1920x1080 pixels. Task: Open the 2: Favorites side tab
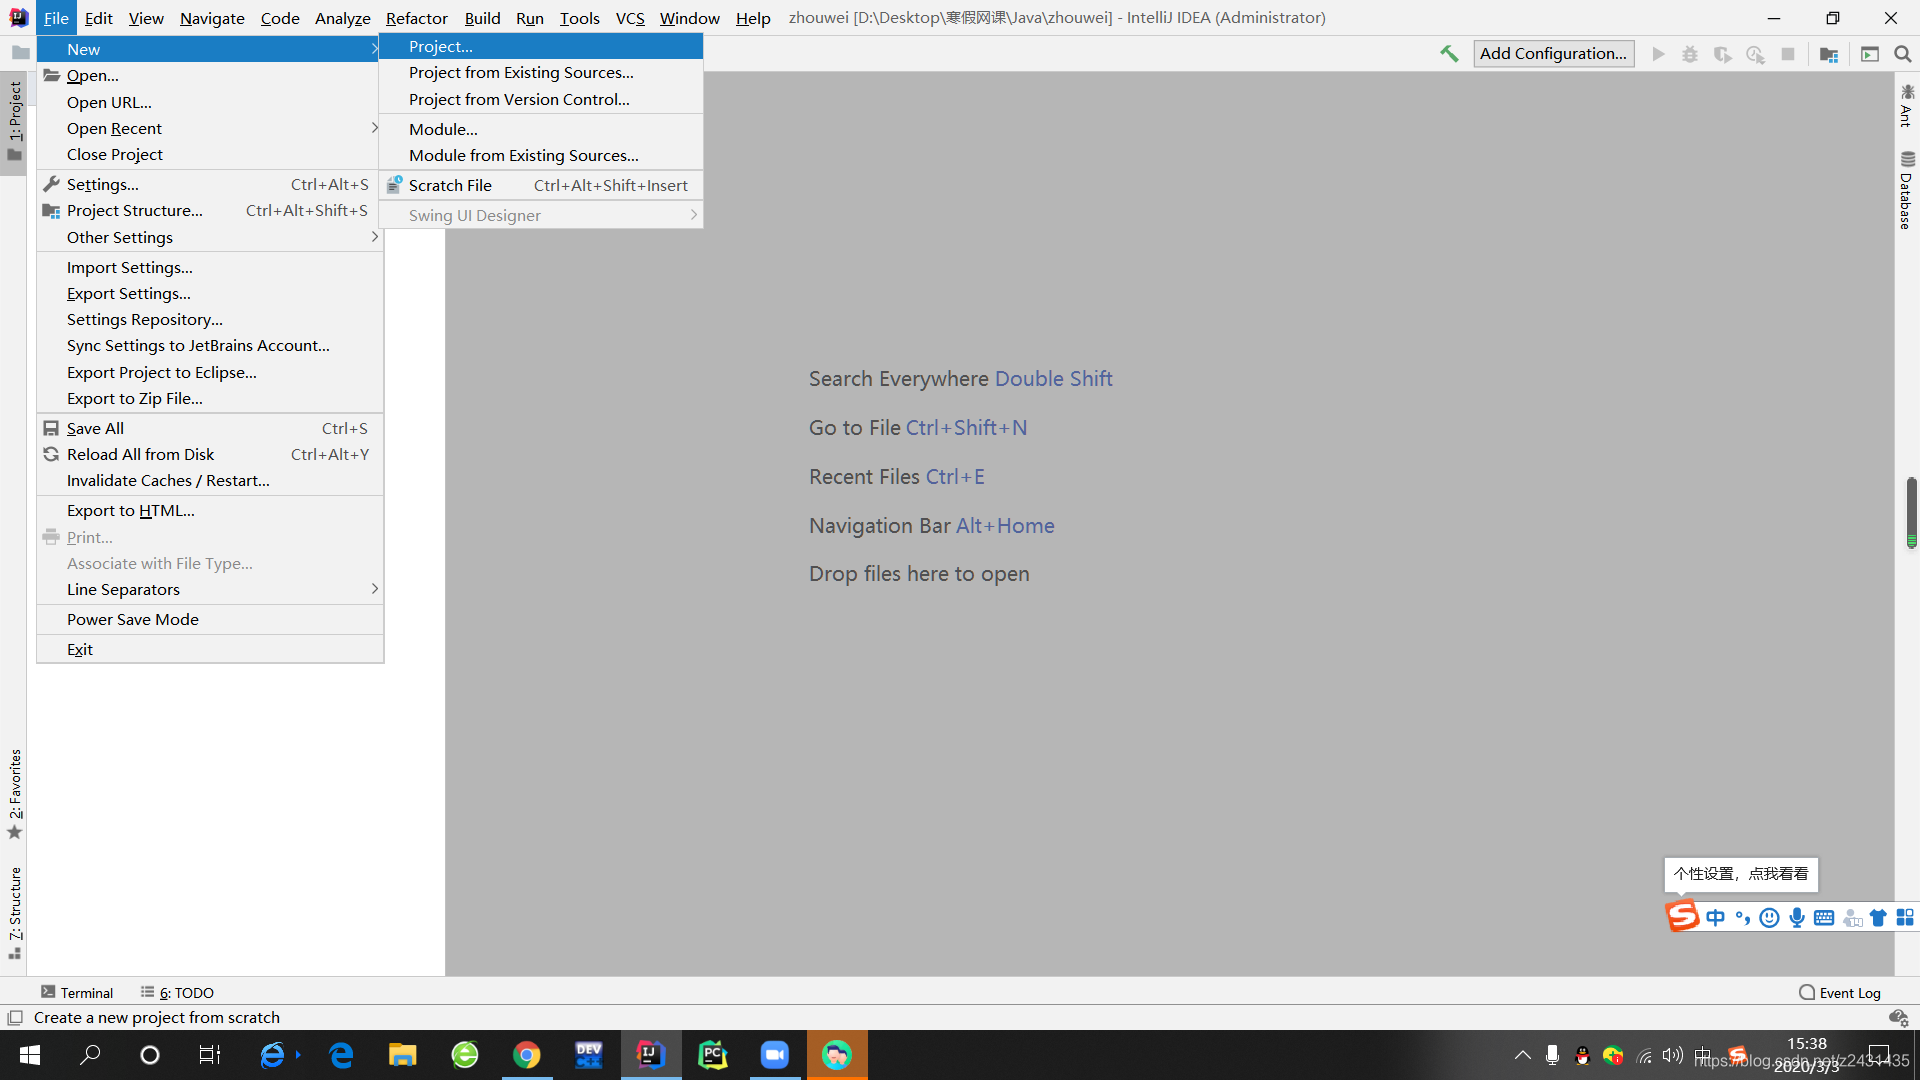[x=14, y=795]
